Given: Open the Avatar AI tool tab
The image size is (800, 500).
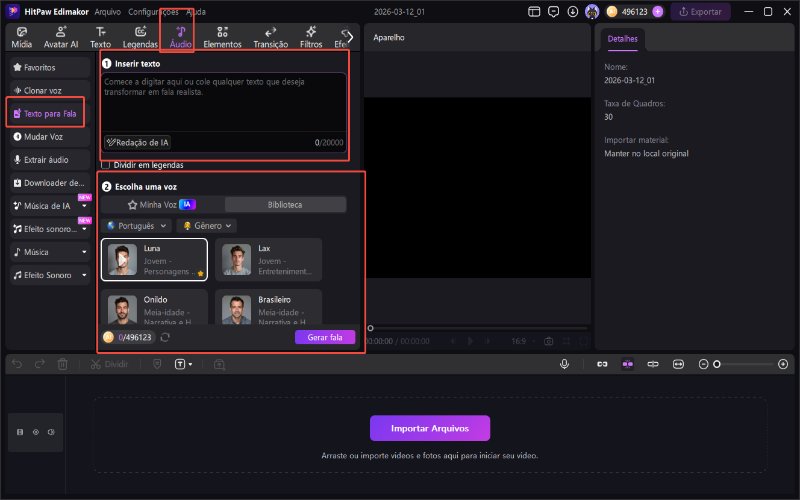Looking at the screenshot, I should pyautogui.click(x=62, y=37).
